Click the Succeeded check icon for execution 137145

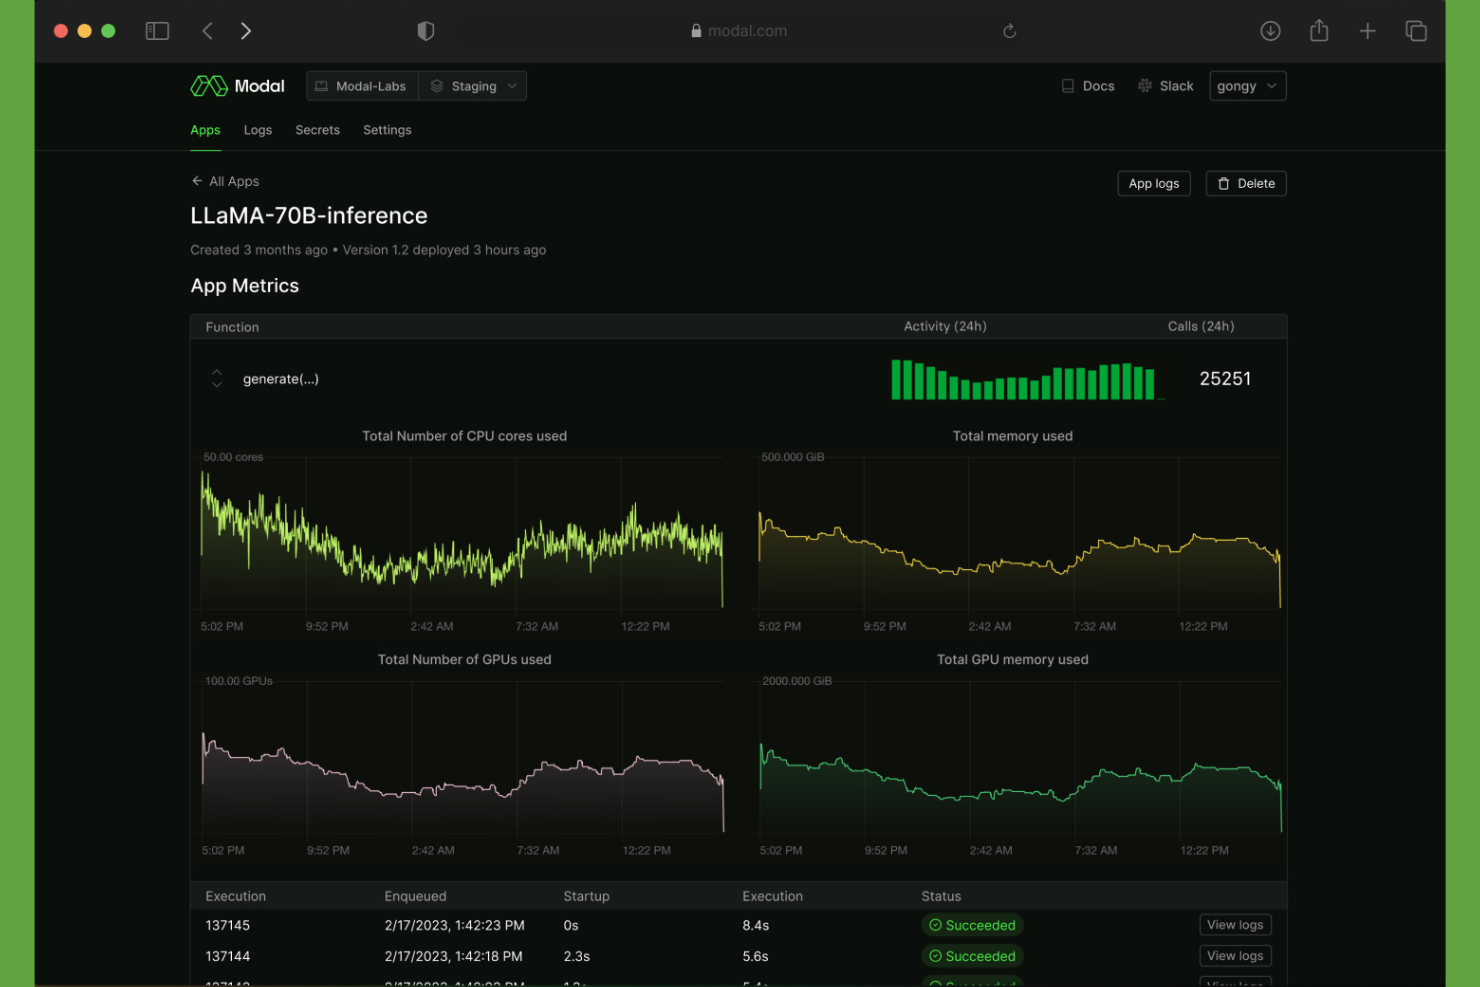[x=936, y=925]
